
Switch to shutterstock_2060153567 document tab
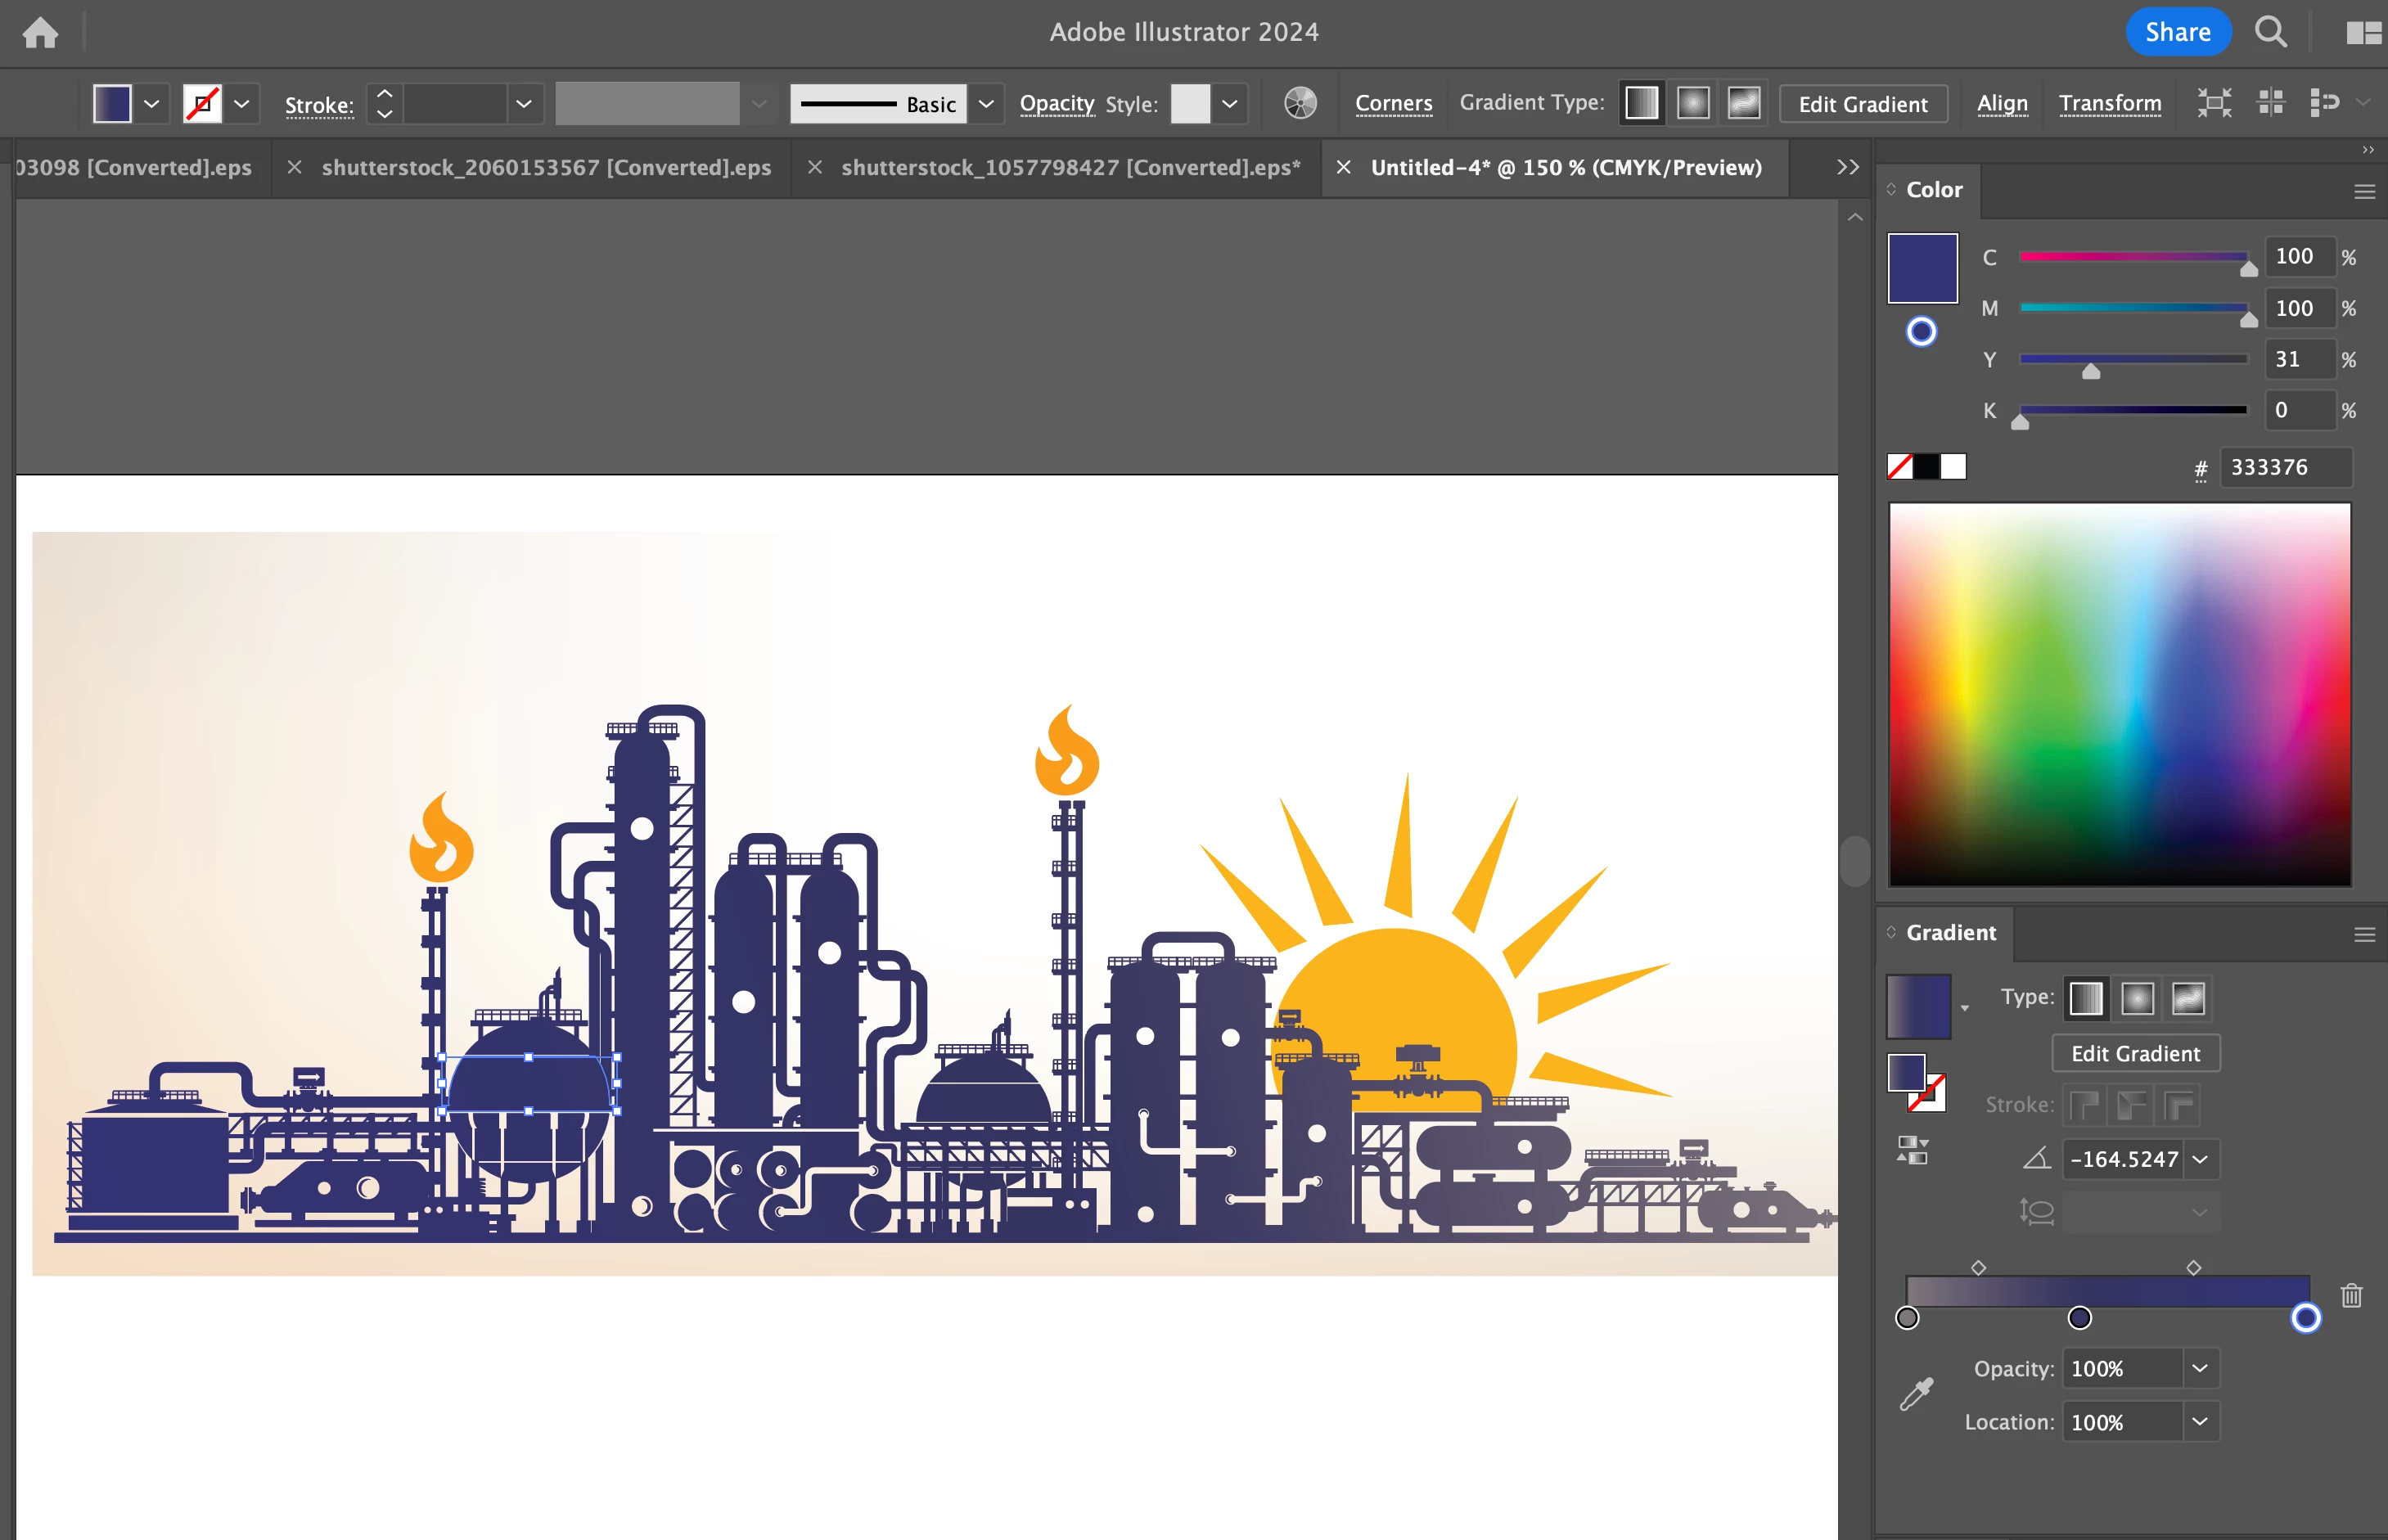546,167
